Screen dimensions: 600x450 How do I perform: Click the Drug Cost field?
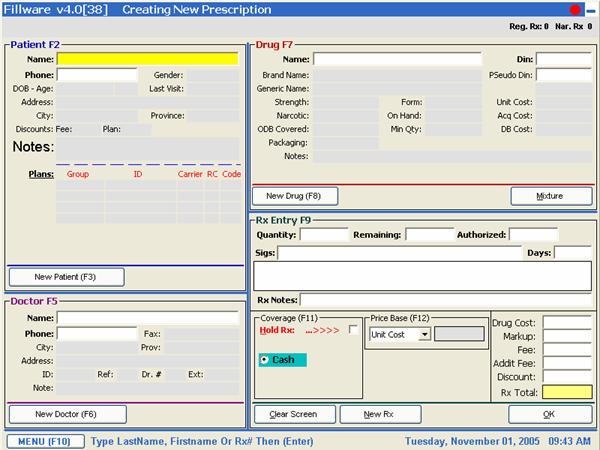click(567, 323)
